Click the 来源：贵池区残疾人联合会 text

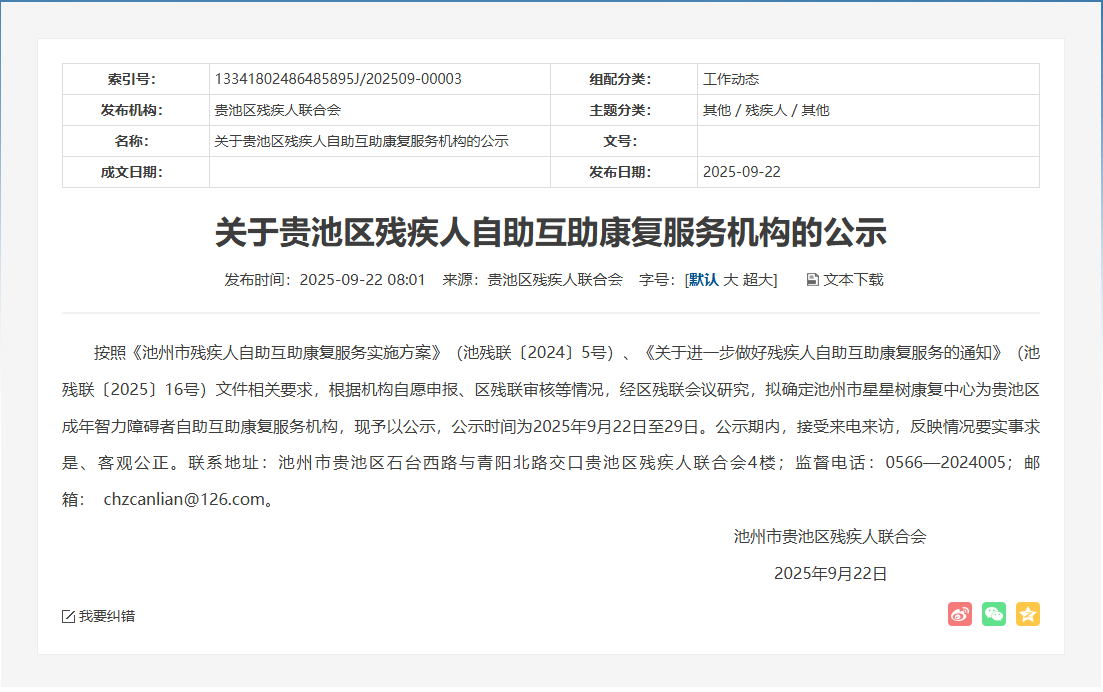(532, 280)
